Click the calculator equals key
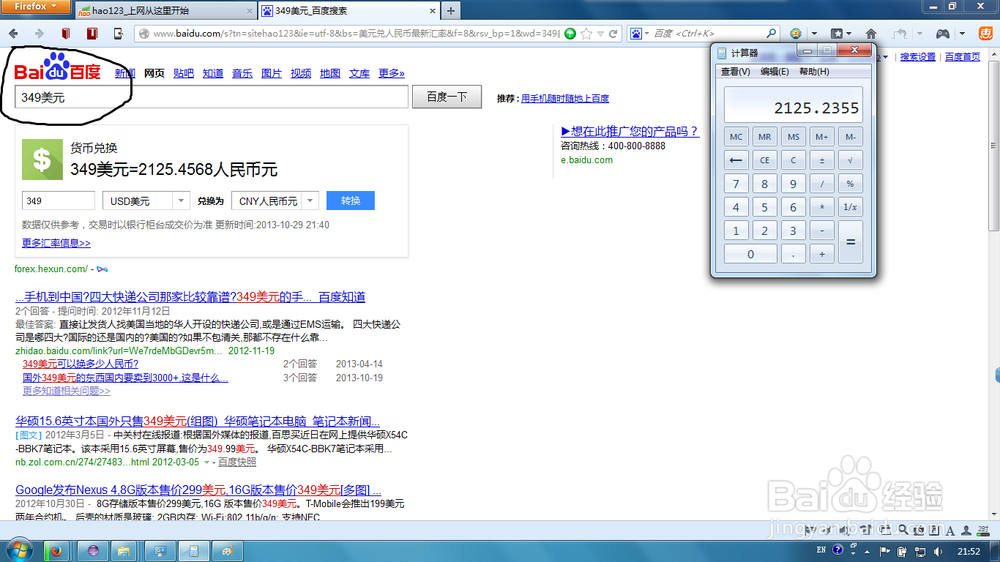Screen dimensions: 1000x562 (850, 242)
